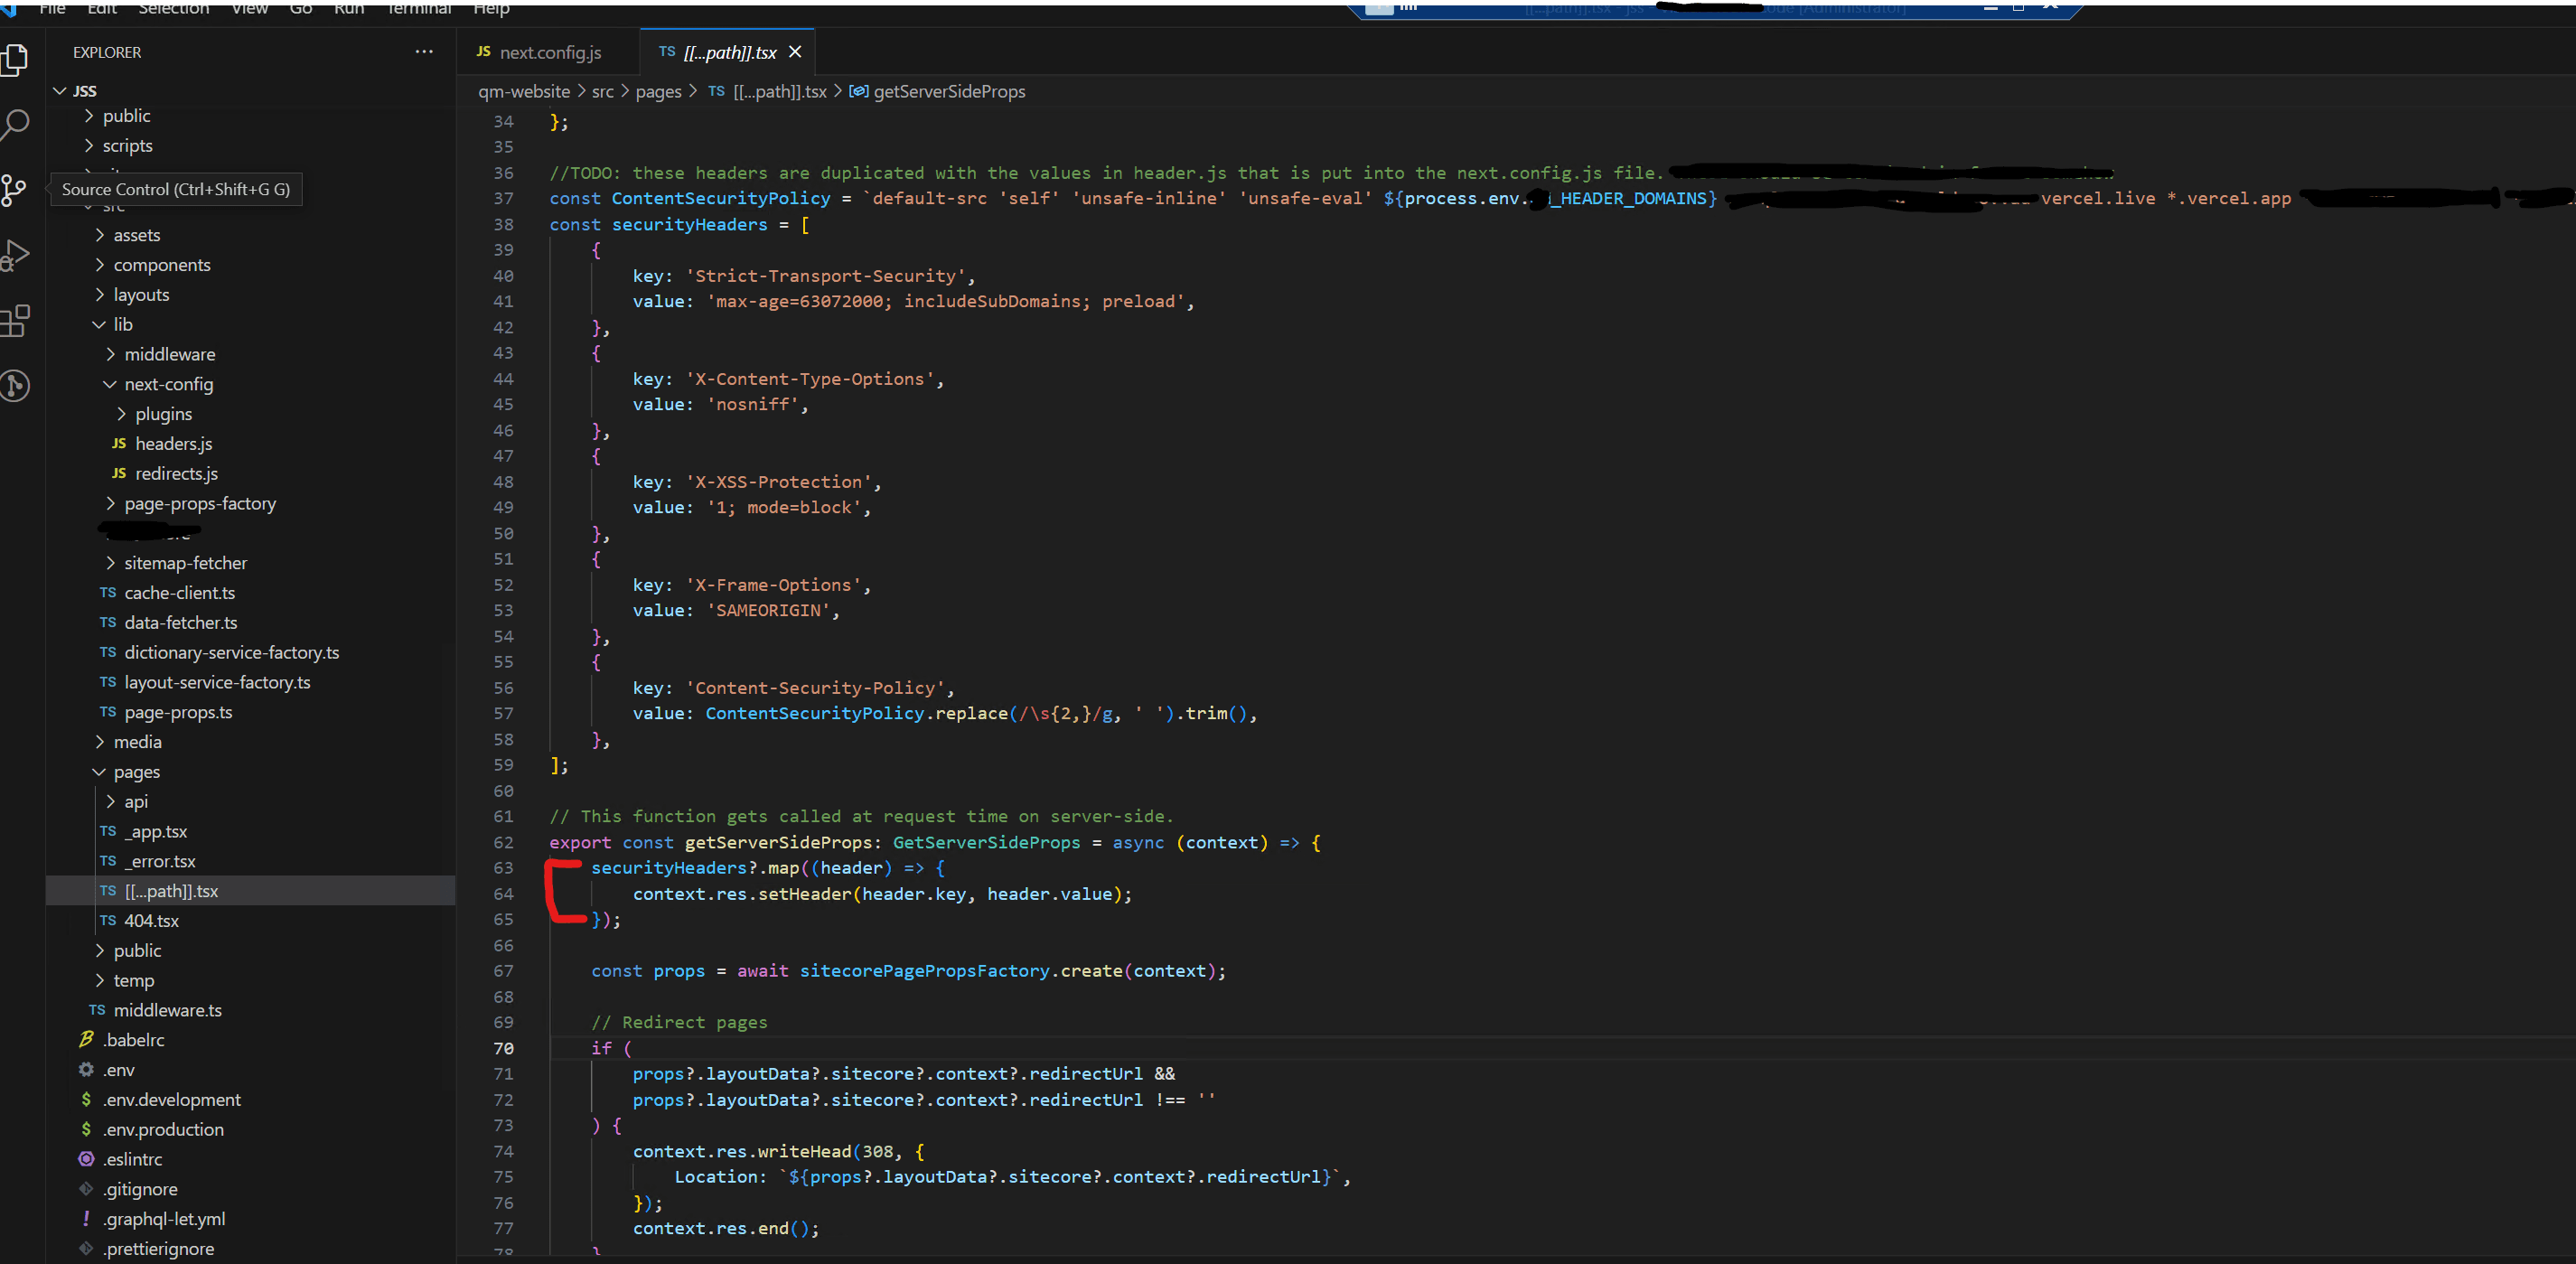
Task: Click the Search icon in activity bar
Action: point(20,123)
